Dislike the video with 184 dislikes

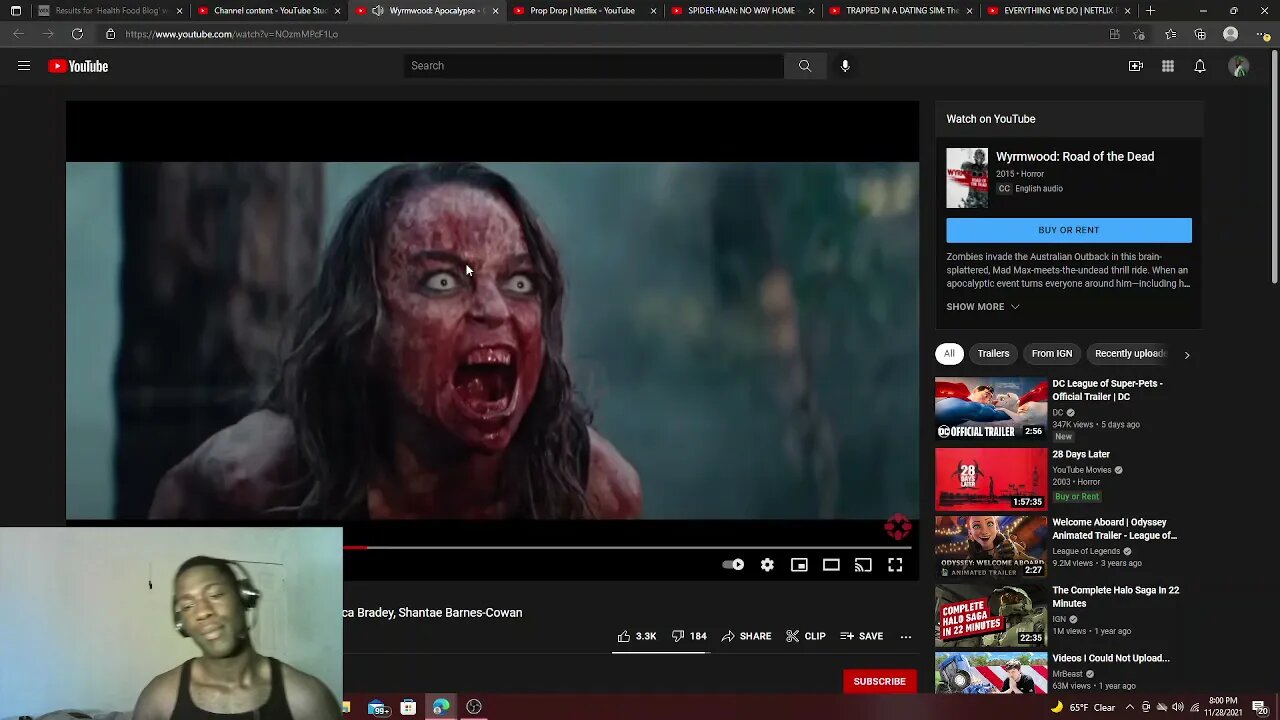point(689,636)
